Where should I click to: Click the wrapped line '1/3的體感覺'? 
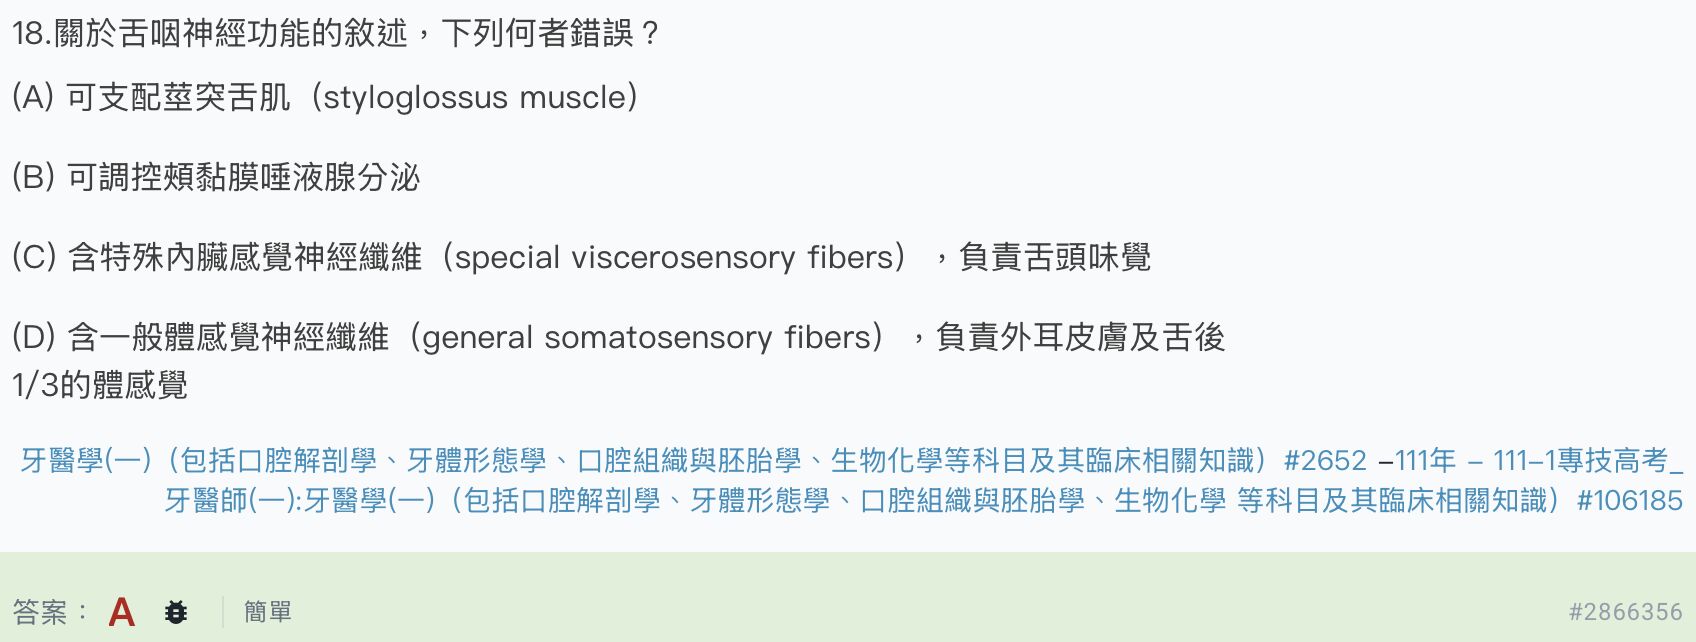tap(100, 386)
